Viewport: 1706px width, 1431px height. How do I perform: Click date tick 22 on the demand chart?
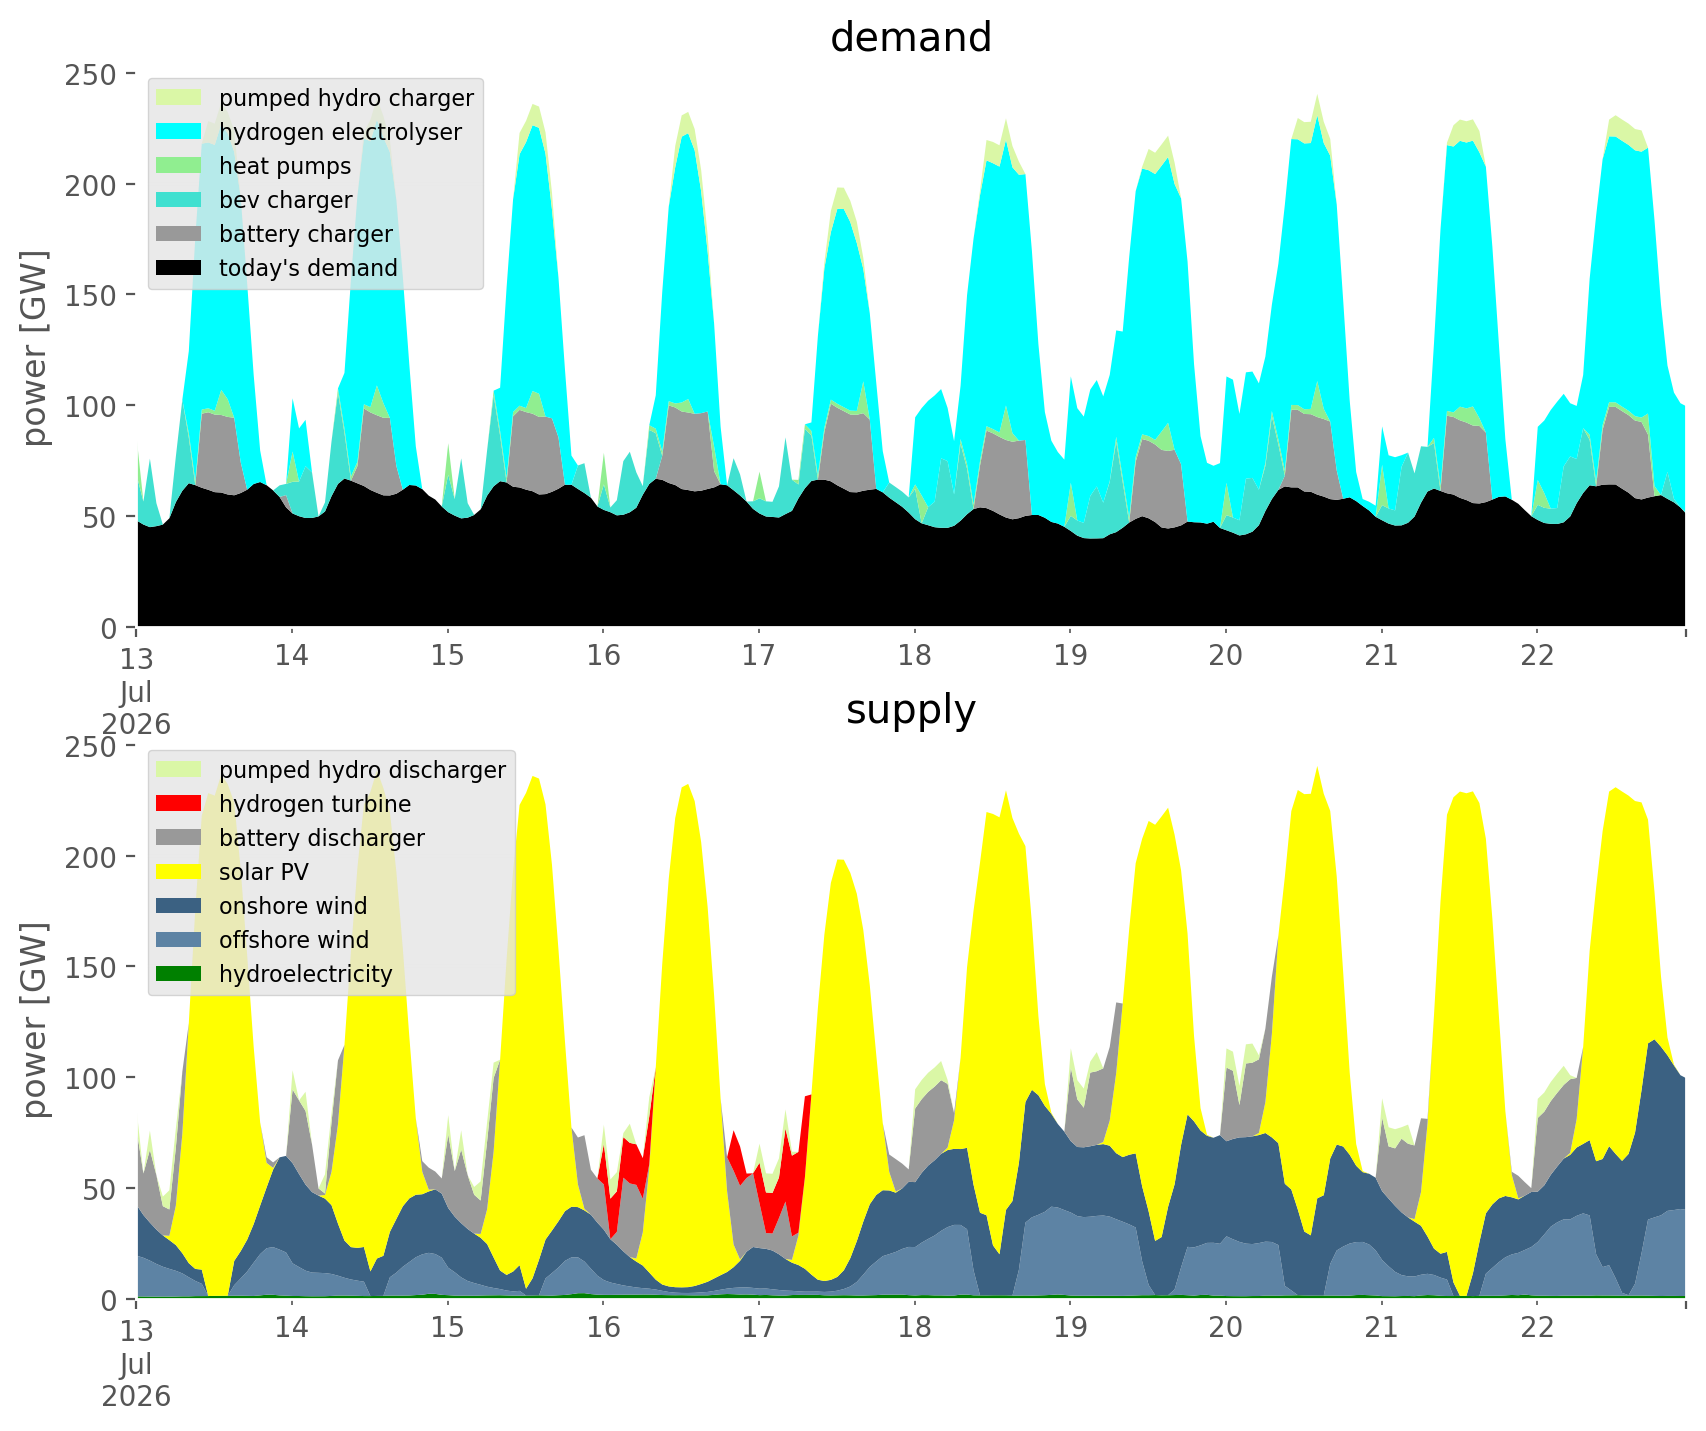[1537, 655]
